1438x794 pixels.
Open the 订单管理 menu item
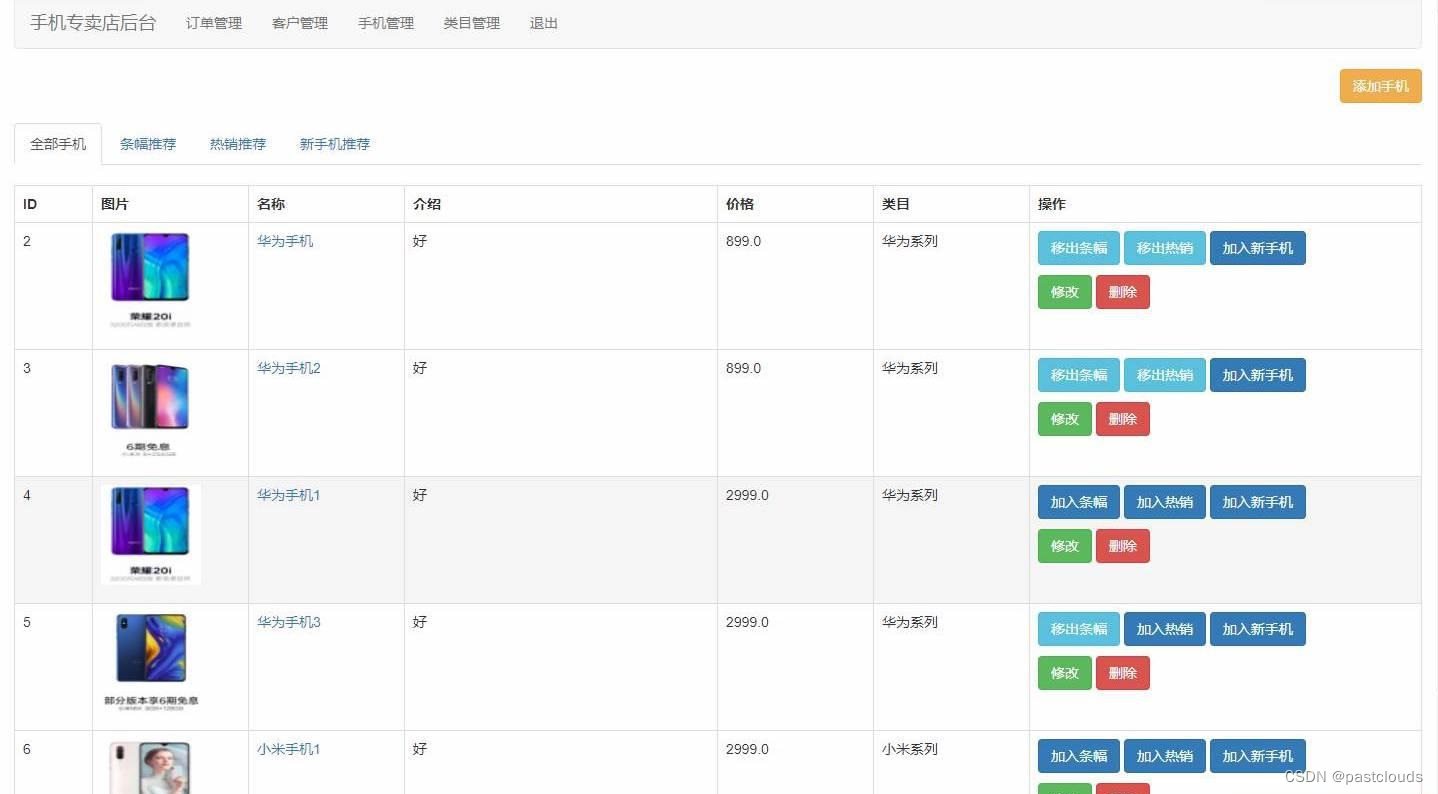pyautogui.click(x=213, y=23)
